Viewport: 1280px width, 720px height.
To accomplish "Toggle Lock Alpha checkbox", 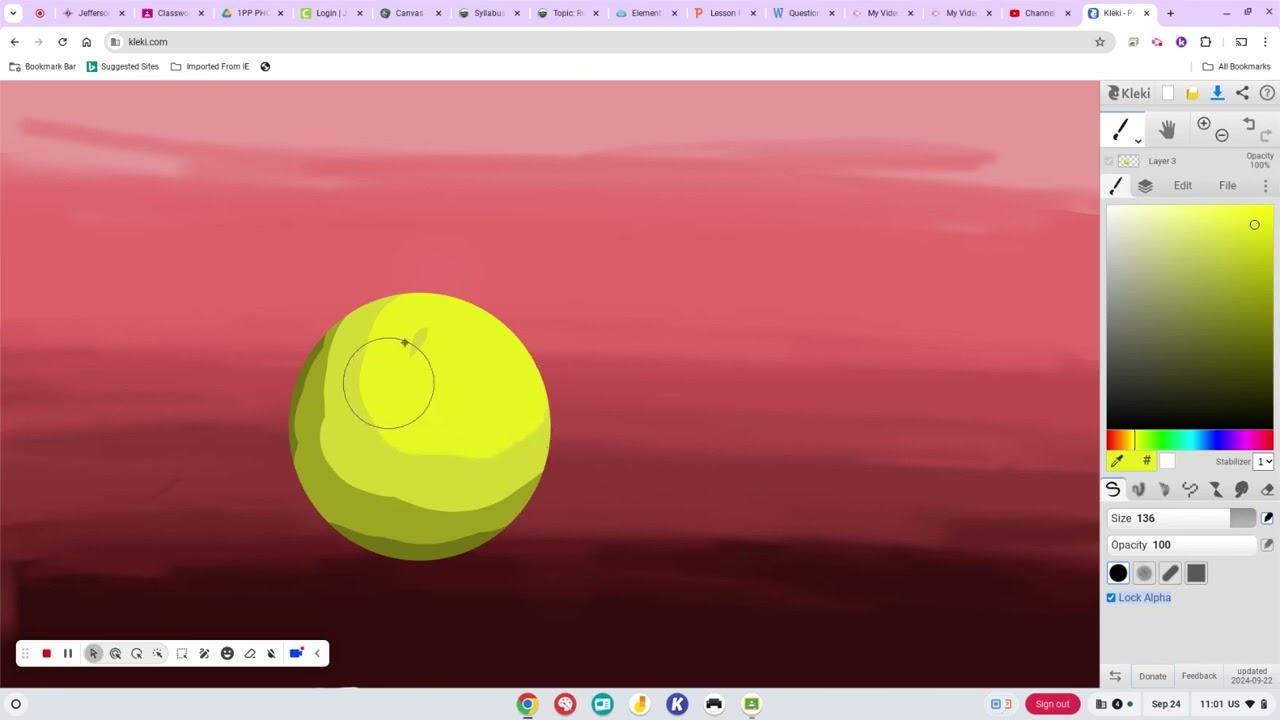I will 1111,598.
